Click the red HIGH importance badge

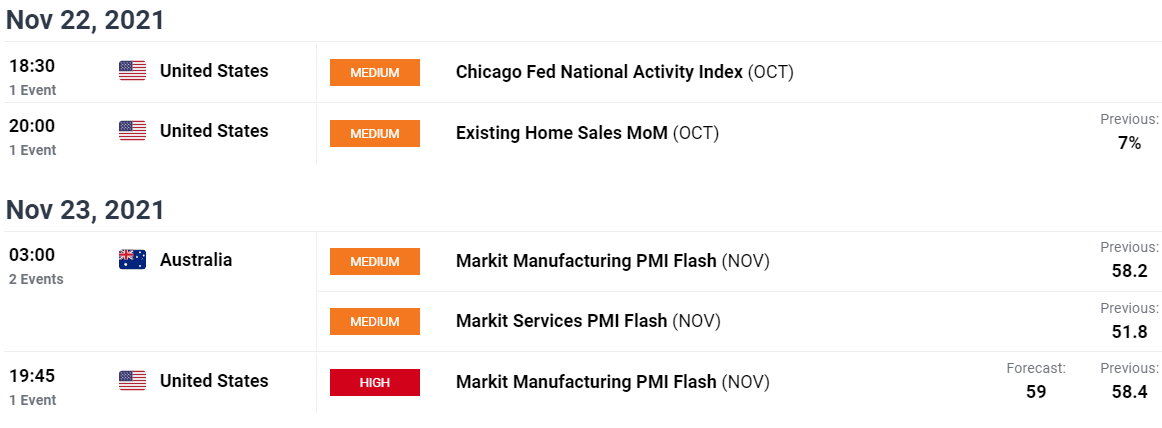(x=375, y=382)
